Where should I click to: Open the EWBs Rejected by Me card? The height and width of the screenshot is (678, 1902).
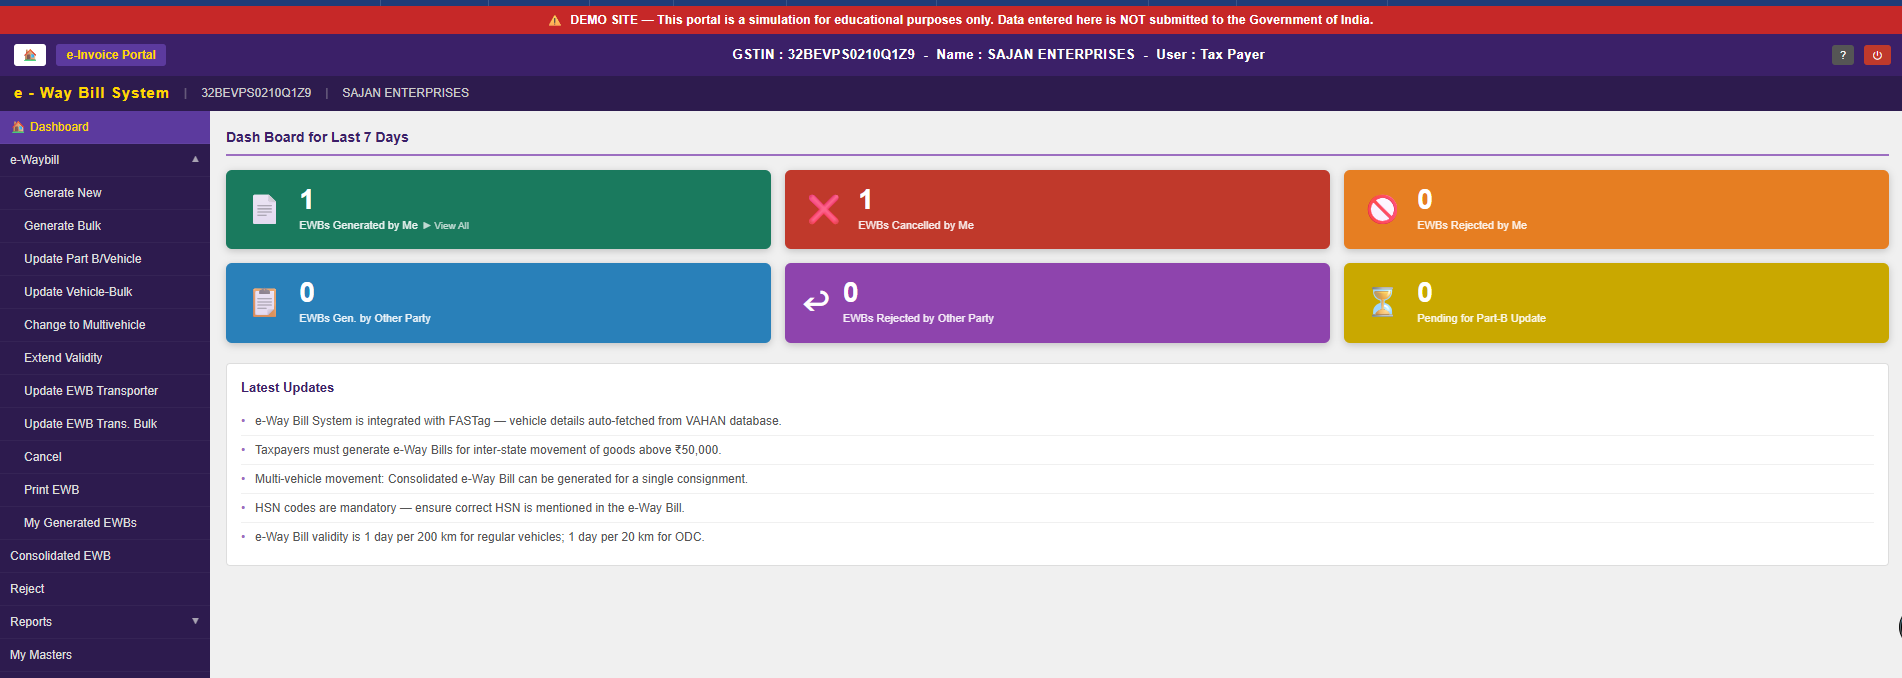point(1616,209)
